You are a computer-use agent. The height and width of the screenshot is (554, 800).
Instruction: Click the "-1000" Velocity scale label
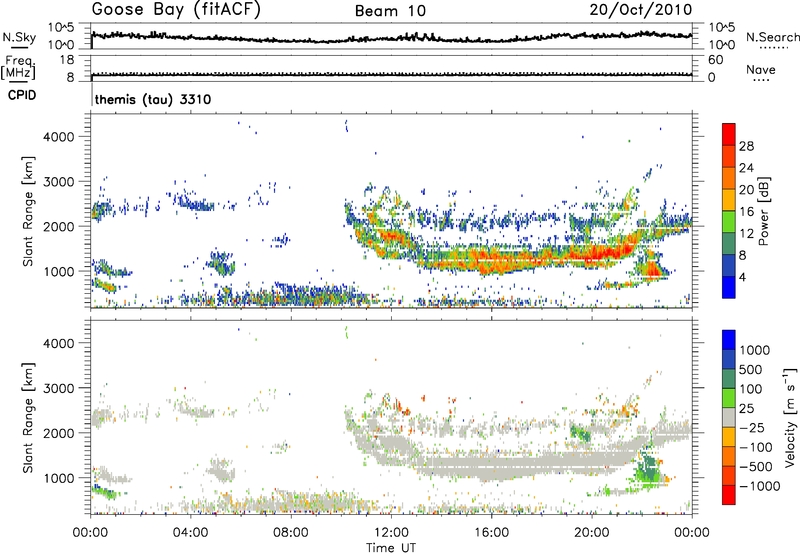(x=759, y=486)
